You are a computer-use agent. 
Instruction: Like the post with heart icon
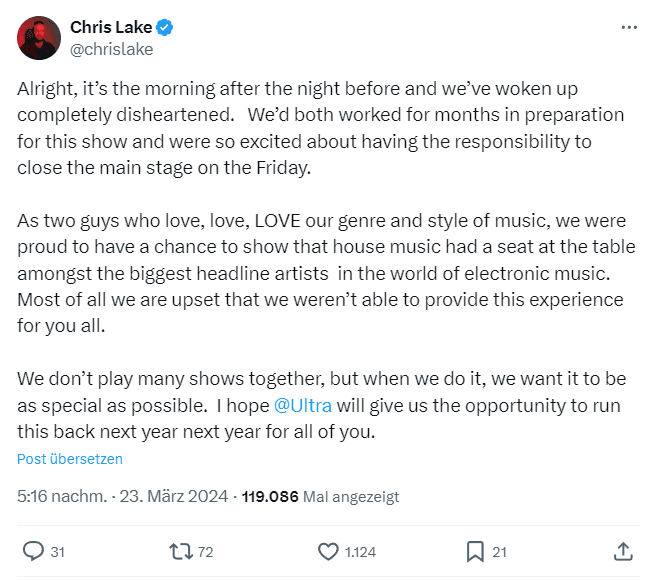point(328,551)
